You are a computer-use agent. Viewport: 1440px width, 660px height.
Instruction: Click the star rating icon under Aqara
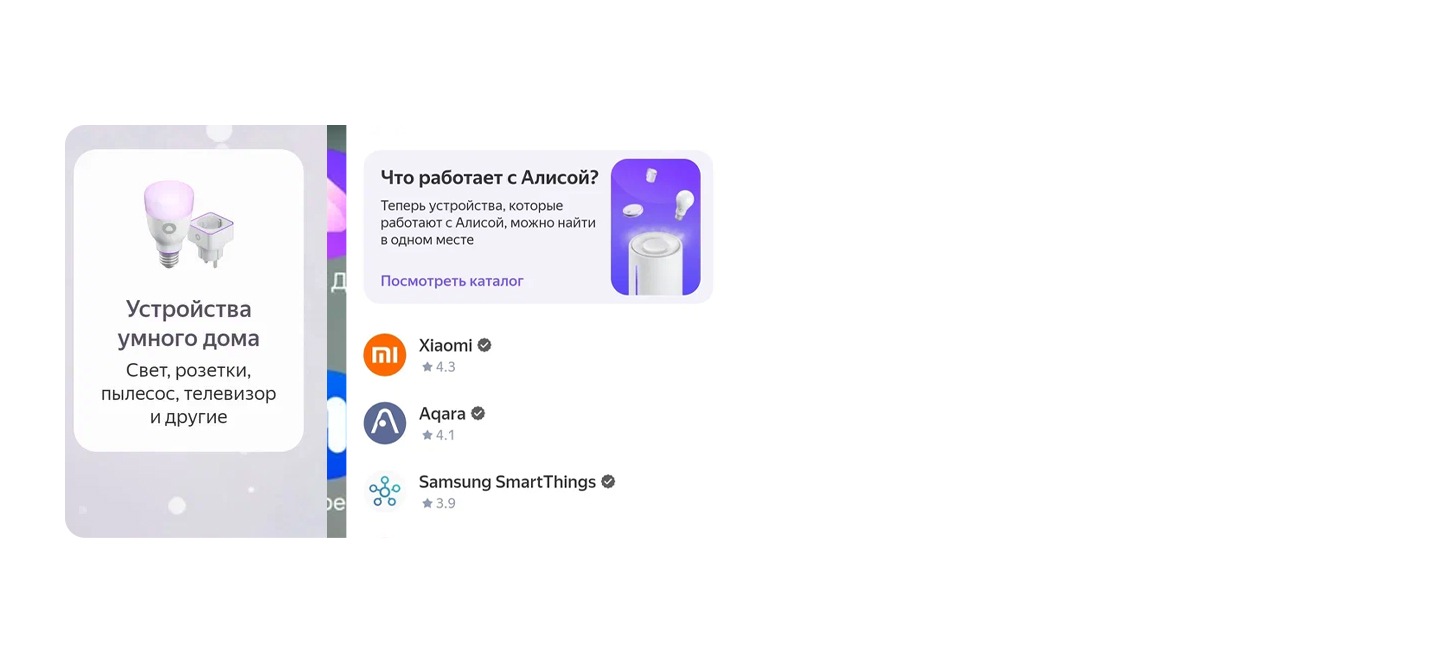point(427,435)
